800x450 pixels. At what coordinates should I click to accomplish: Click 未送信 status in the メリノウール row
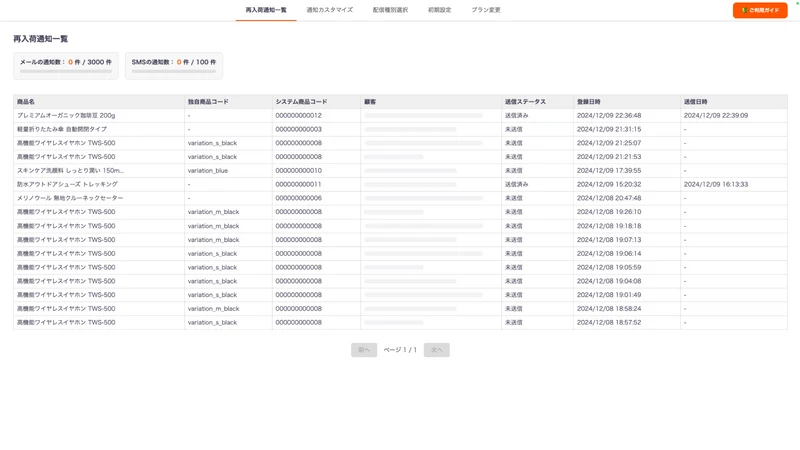[x=514, y=198]
